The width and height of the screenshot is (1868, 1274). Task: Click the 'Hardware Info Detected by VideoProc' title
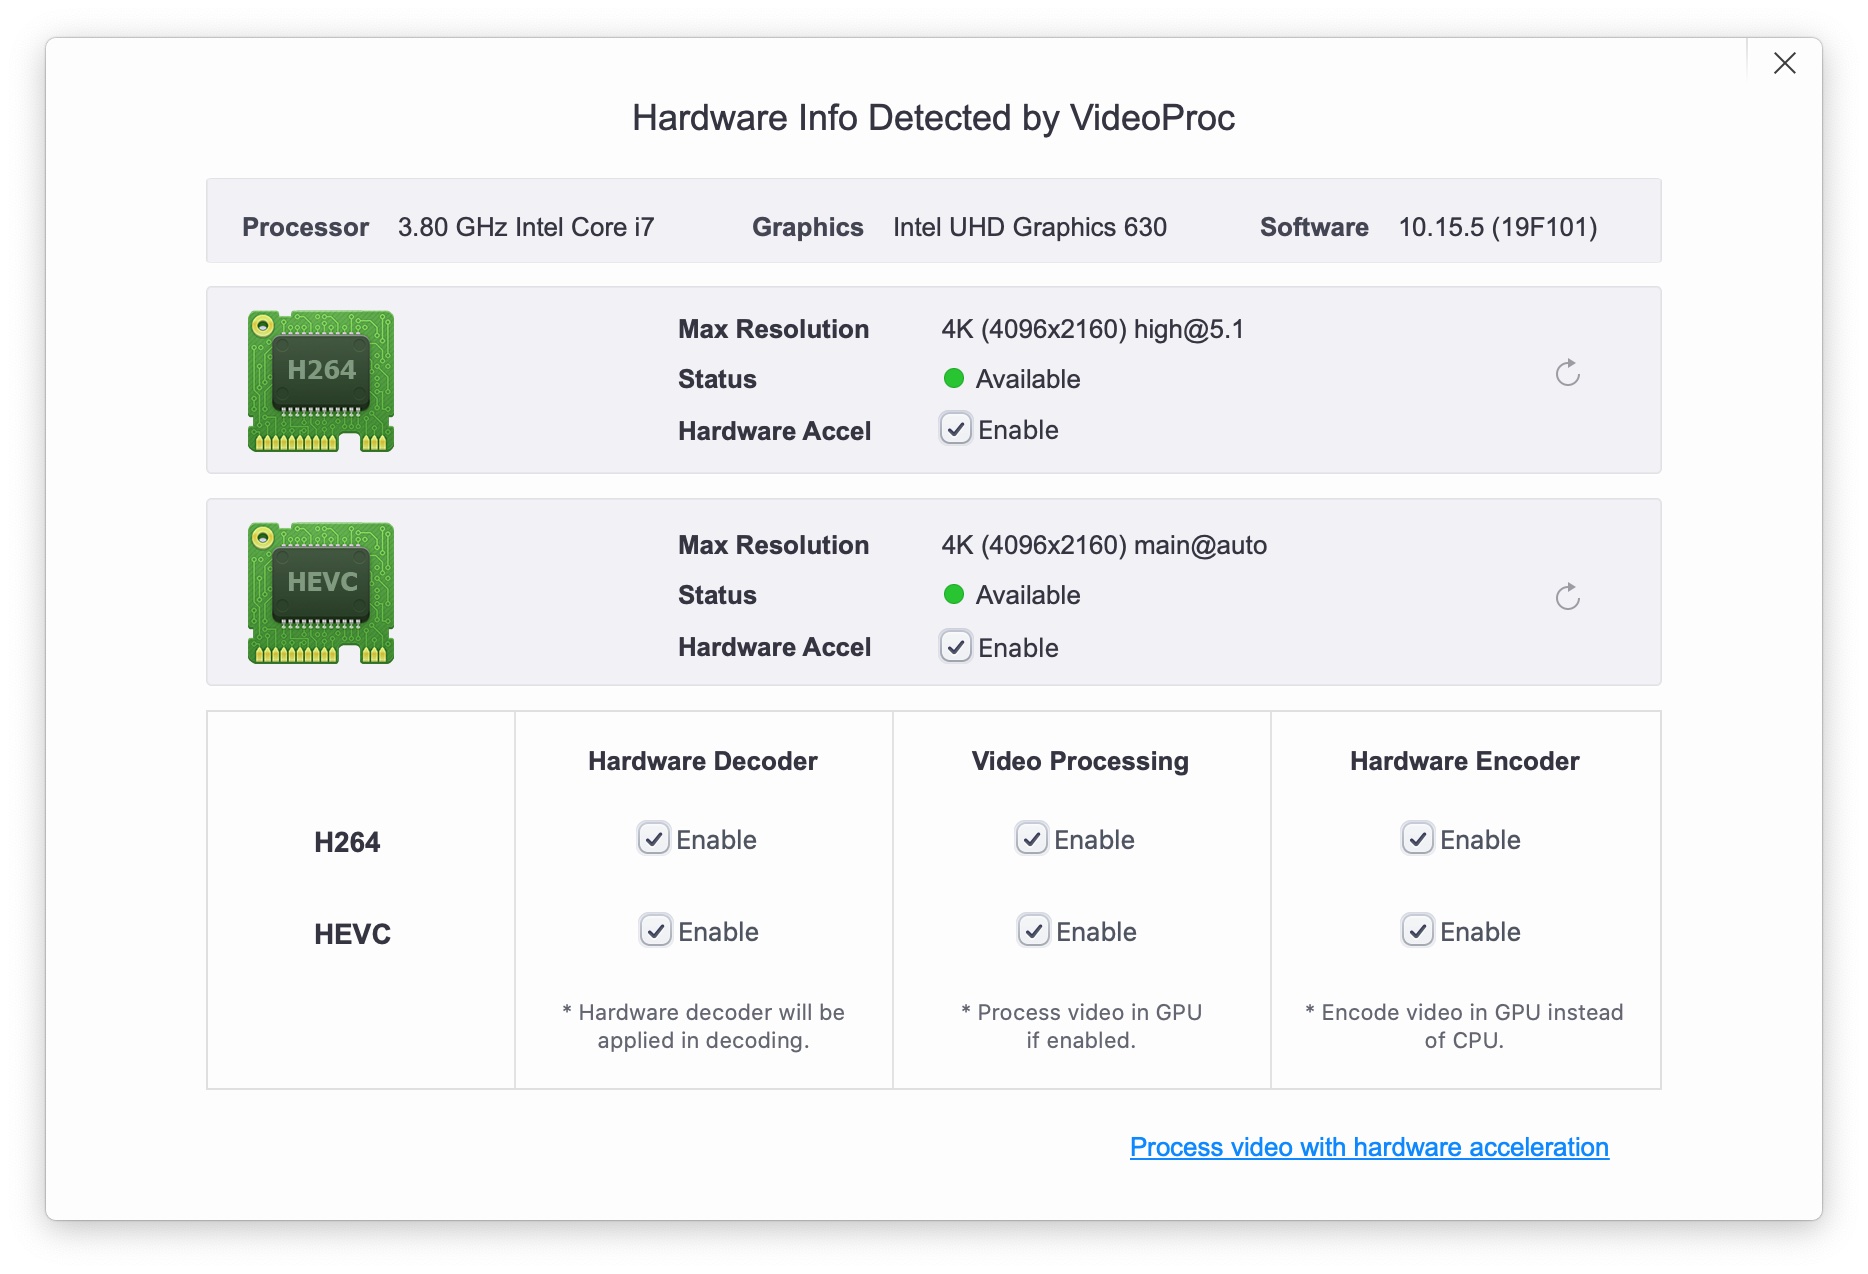934,118
